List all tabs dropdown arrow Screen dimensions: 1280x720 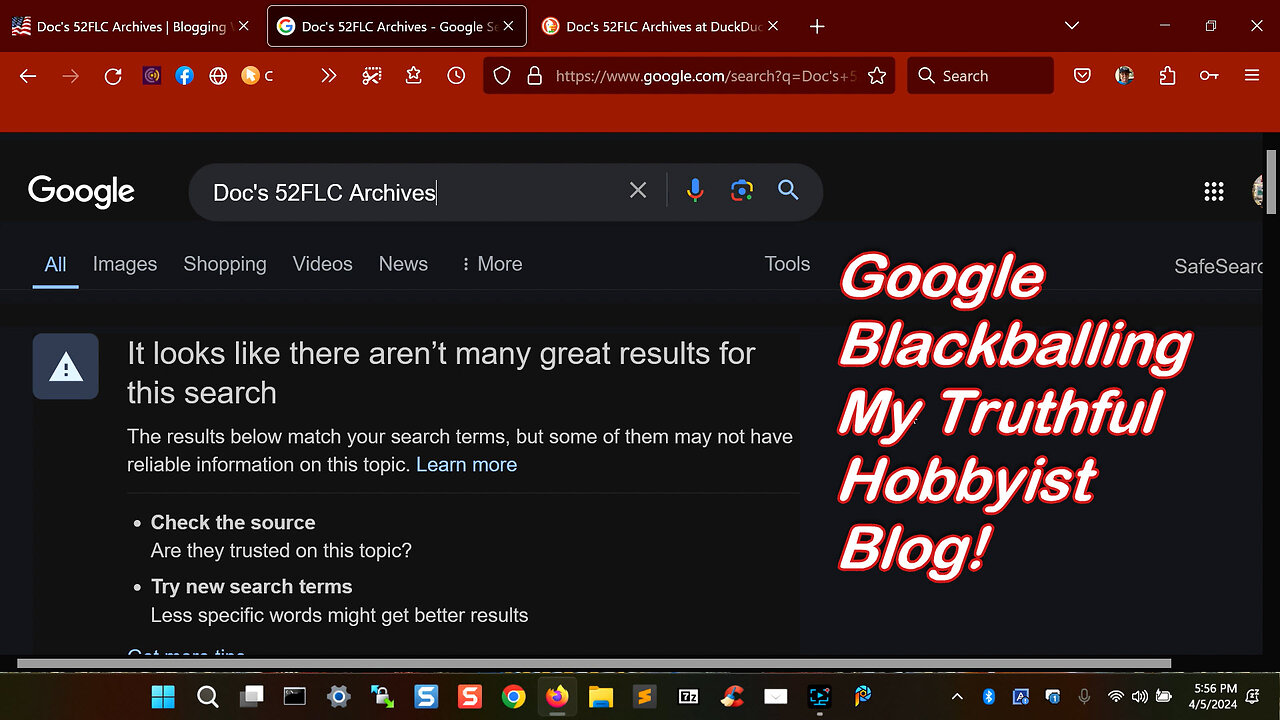(1072, 26)
